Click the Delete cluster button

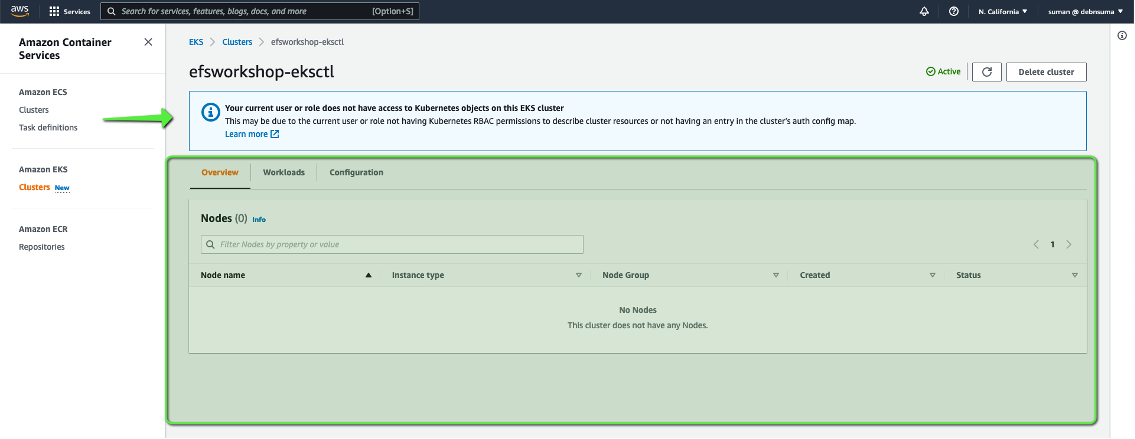1046,72
